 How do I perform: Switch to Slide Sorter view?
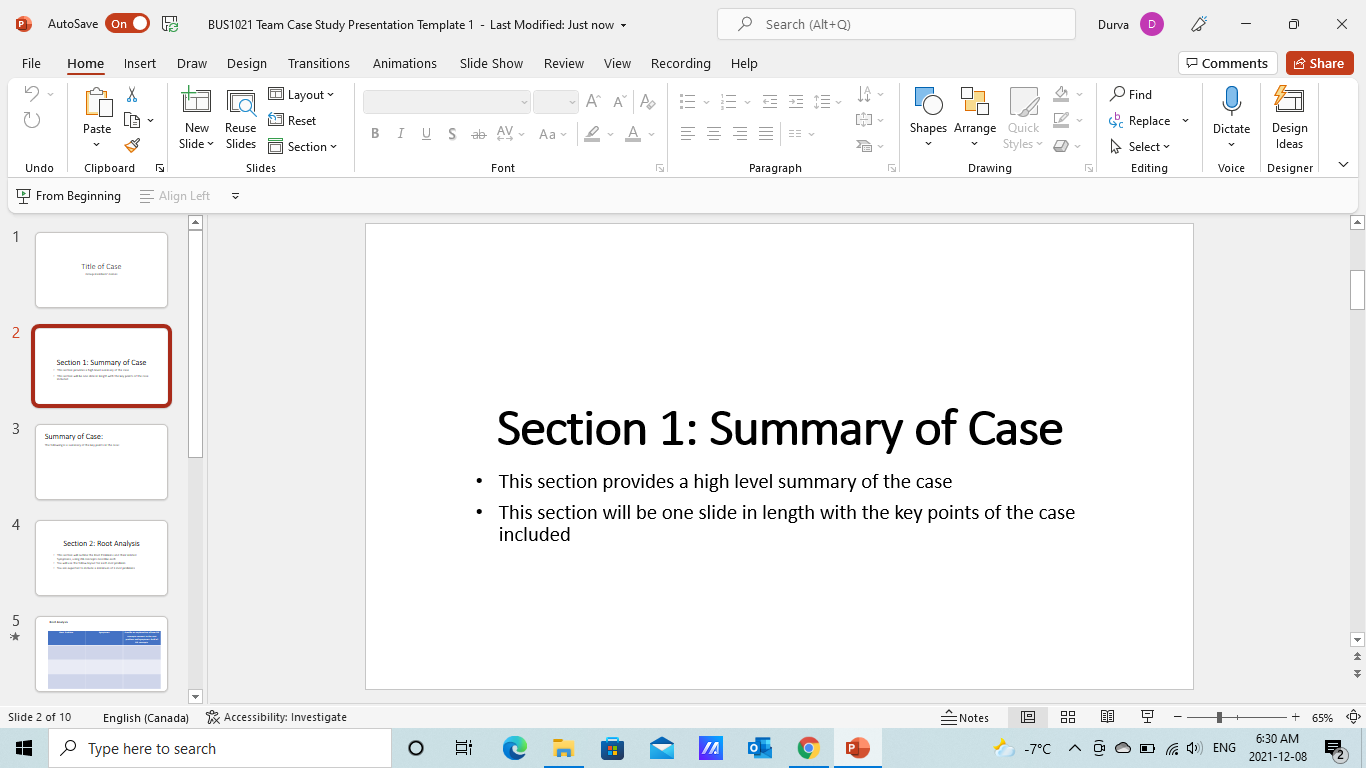(x=1068, y=717)
